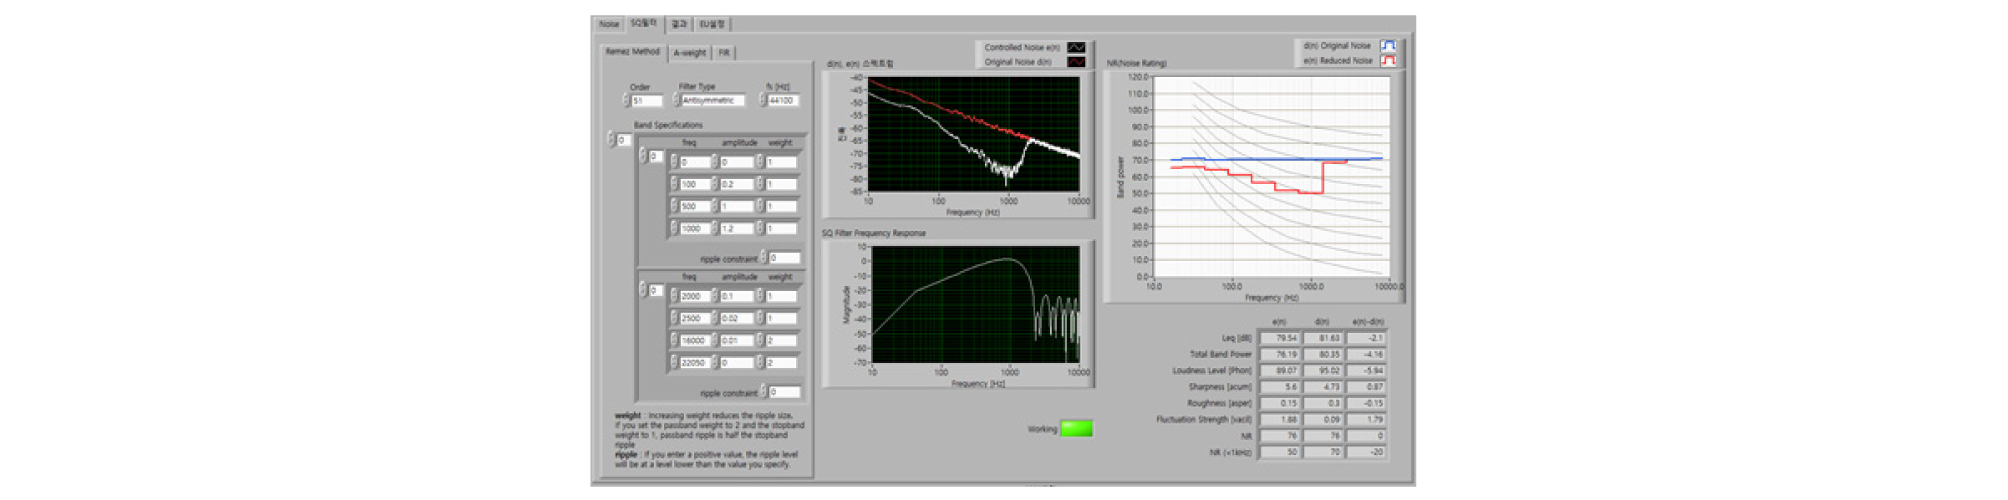Select the Remez Method tab
2008x500 pixels.
coord(632,52)
